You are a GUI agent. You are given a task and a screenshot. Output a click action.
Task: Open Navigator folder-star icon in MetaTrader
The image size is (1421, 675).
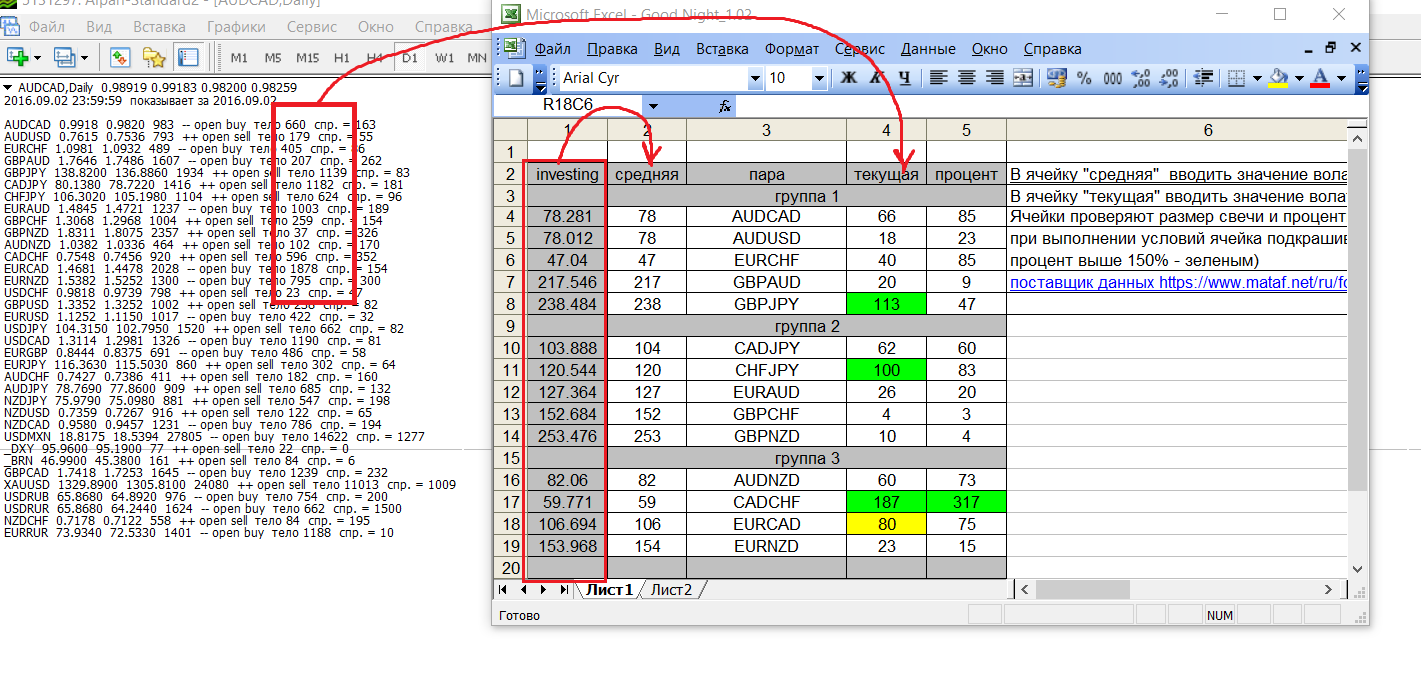(x=154, y=57)
